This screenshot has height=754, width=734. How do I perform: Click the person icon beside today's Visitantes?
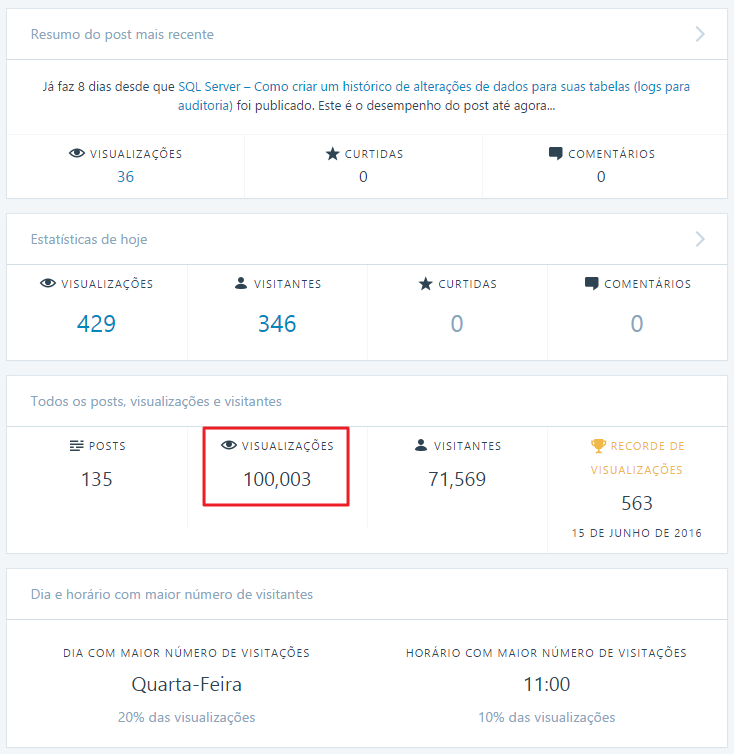click(x=241, y=283)
